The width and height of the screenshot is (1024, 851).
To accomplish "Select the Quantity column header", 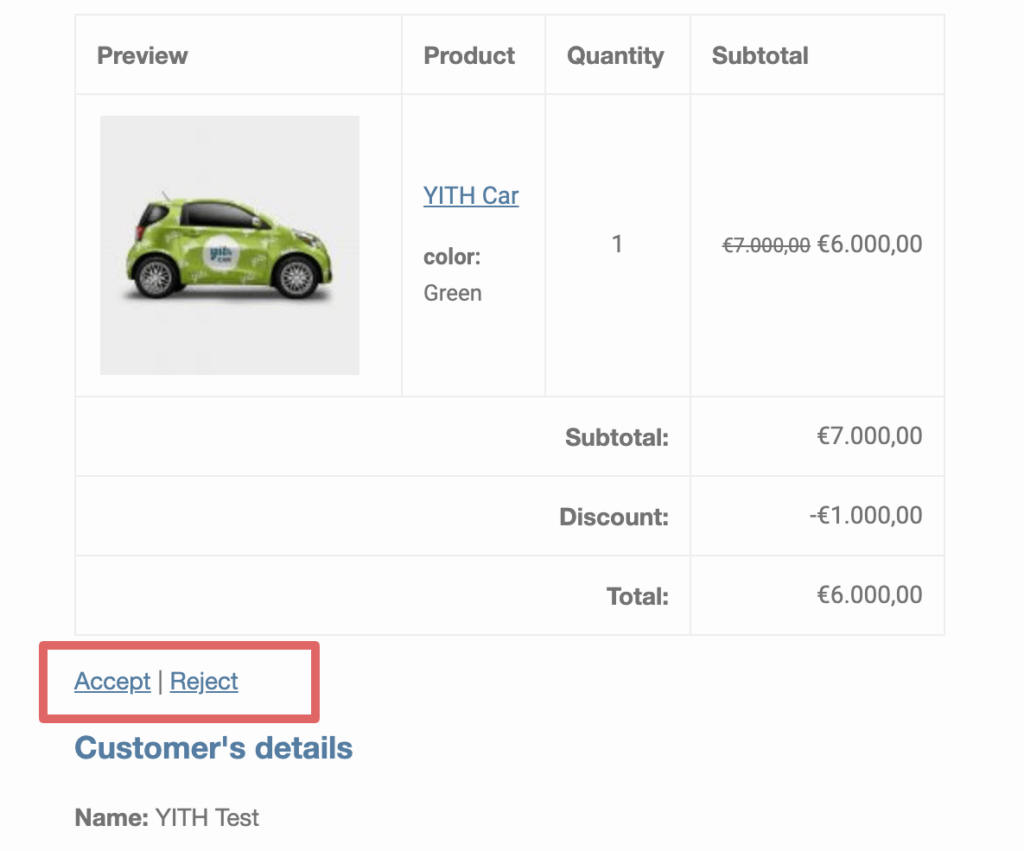I will 615,56.
